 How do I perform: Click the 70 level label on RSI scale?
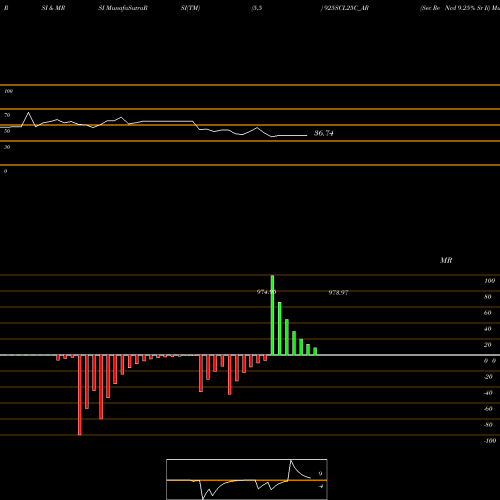(x=7, y=115)
